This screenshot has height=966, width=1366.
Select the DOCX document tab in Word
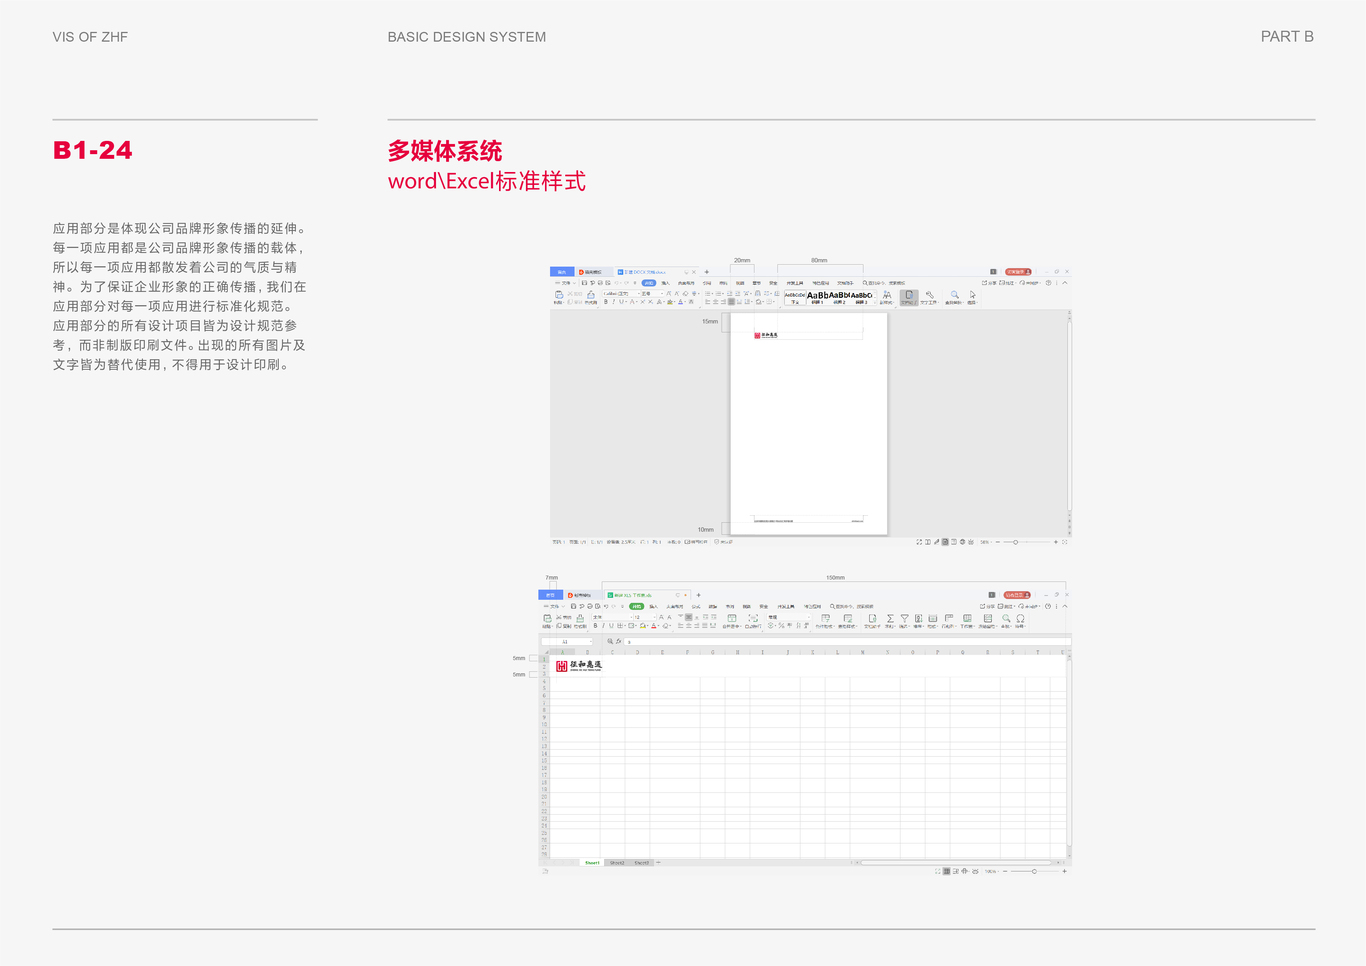pos(657,272)
